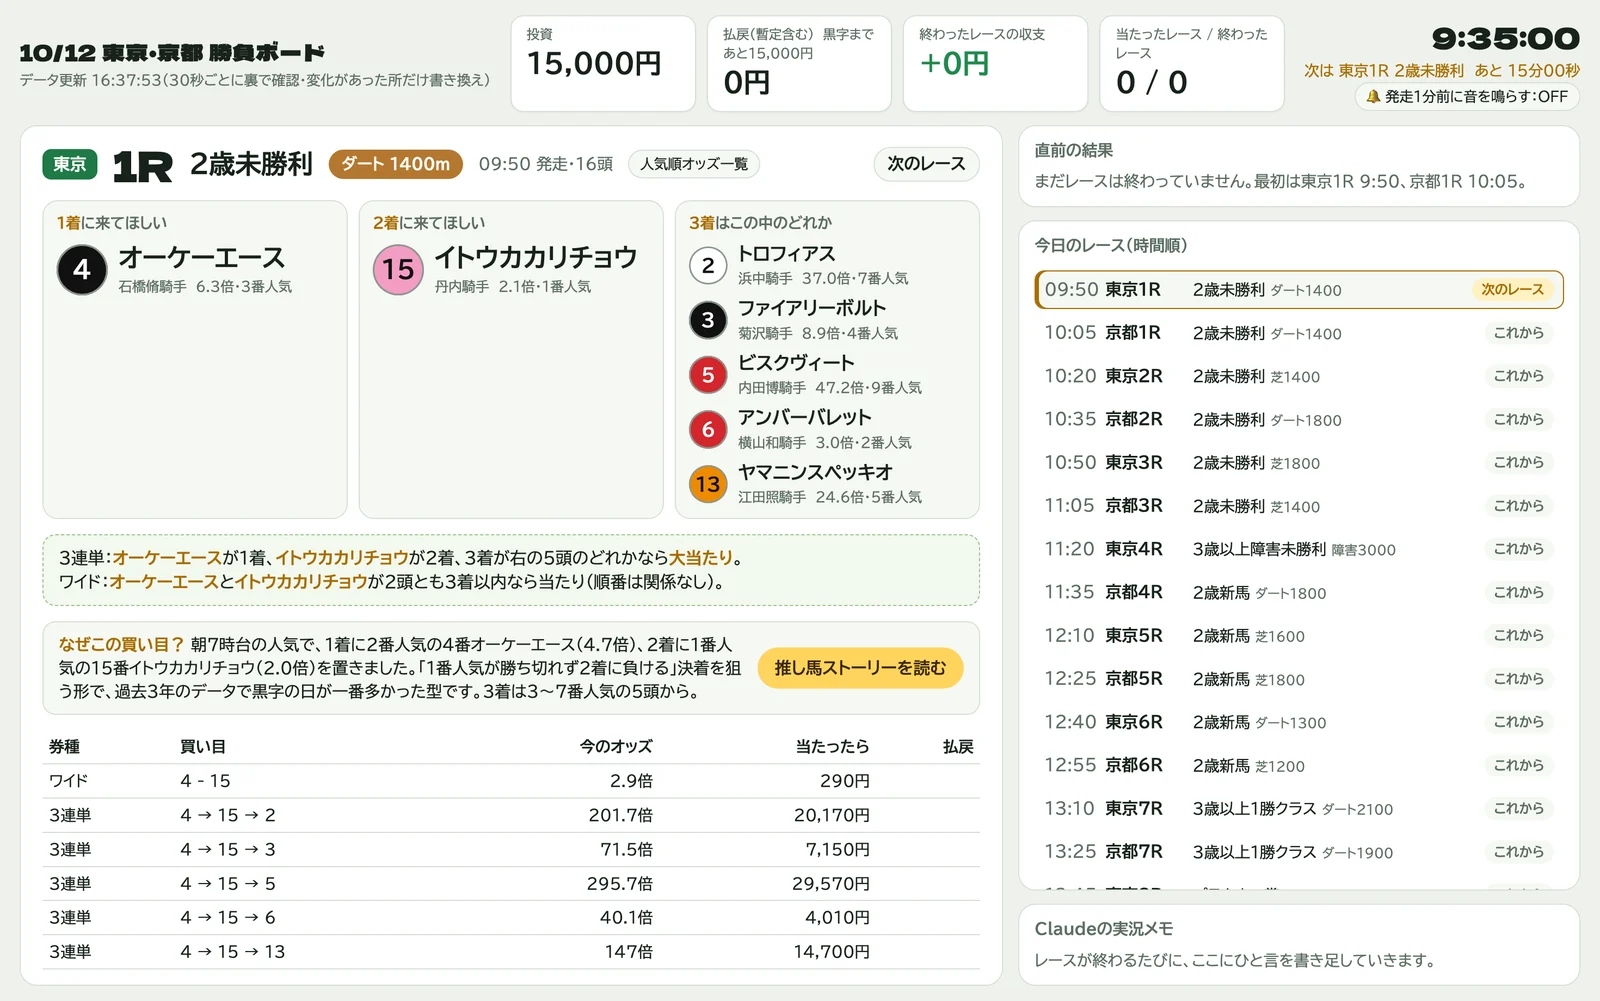Screen dimensions: 1600x1001
Task: Click the green 東京 venue tag
Action: click(x=70, y=164)
